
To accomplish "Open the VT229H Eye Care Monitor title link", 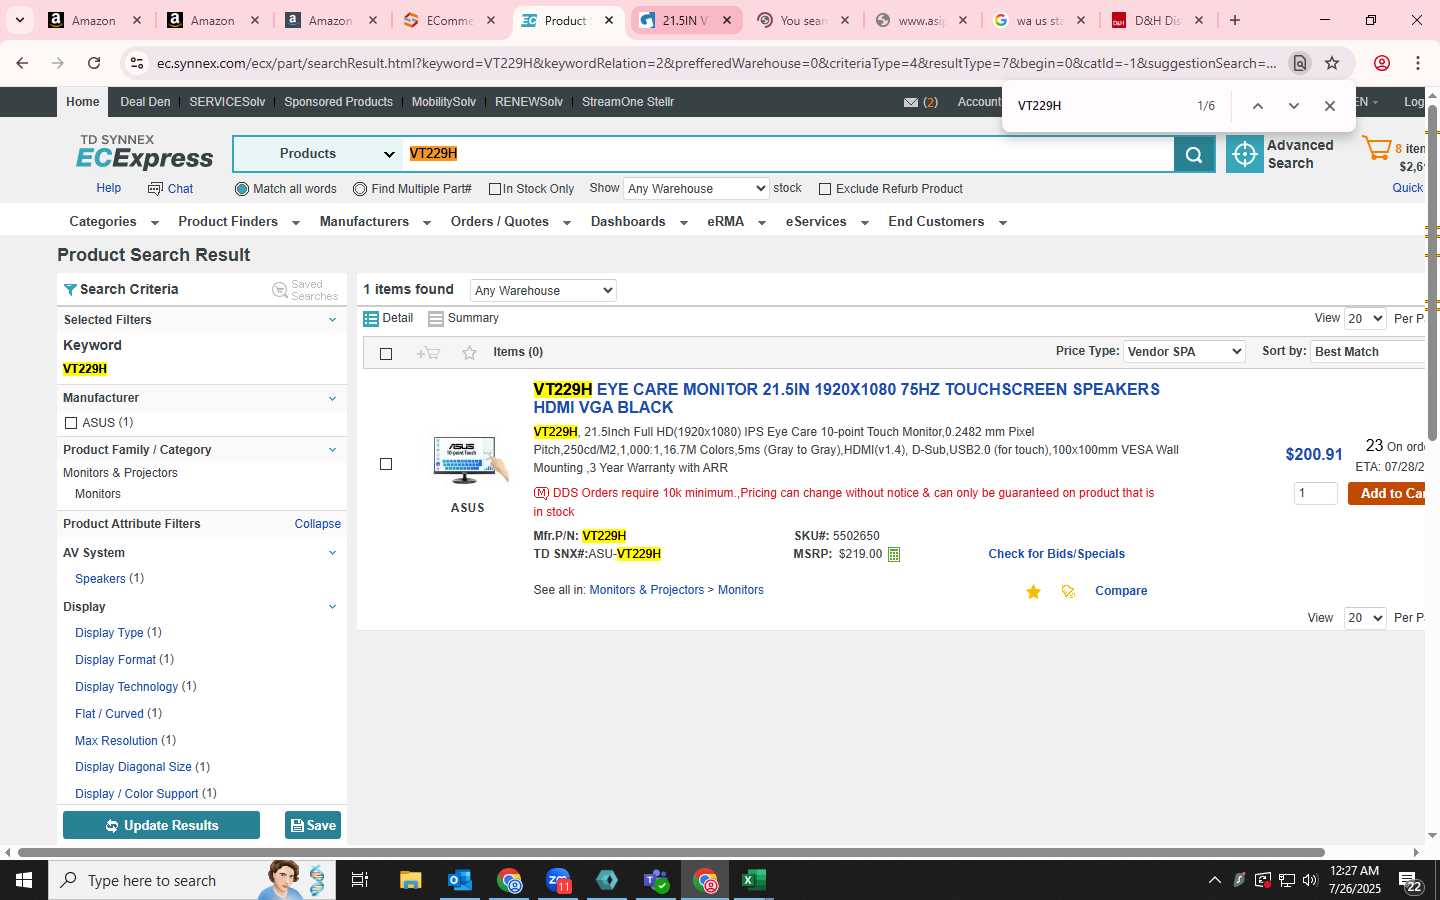I will click(x=846, y=398).
